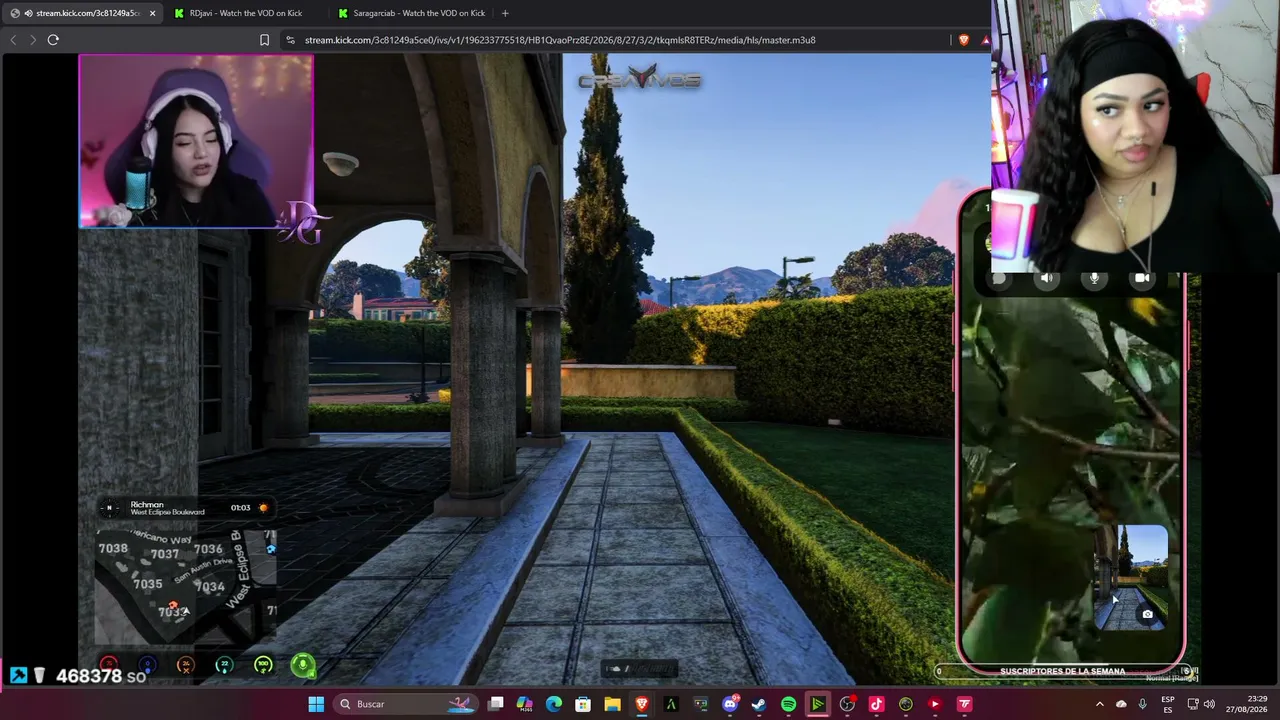
Task: Click the red health status ring
Action: (x=109, y=665)
